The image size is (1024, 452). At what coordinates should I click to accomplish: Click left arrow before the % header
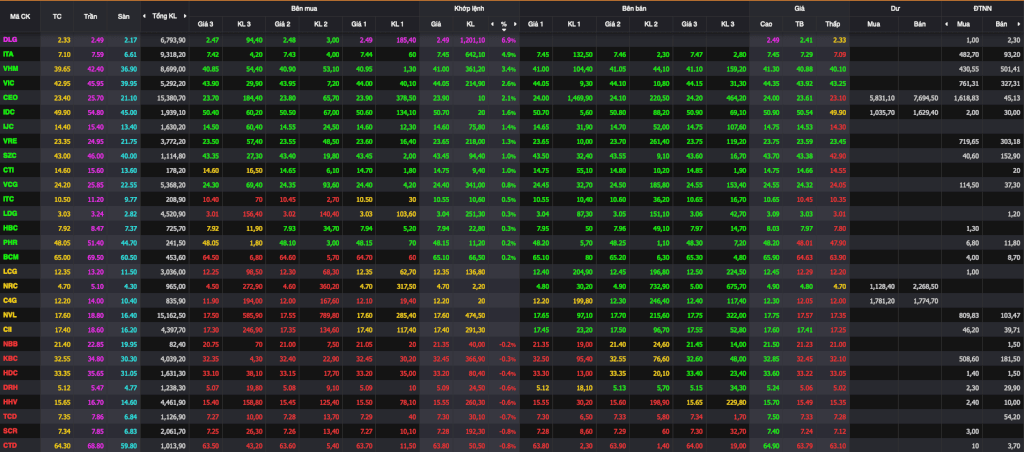coord(492,24)
